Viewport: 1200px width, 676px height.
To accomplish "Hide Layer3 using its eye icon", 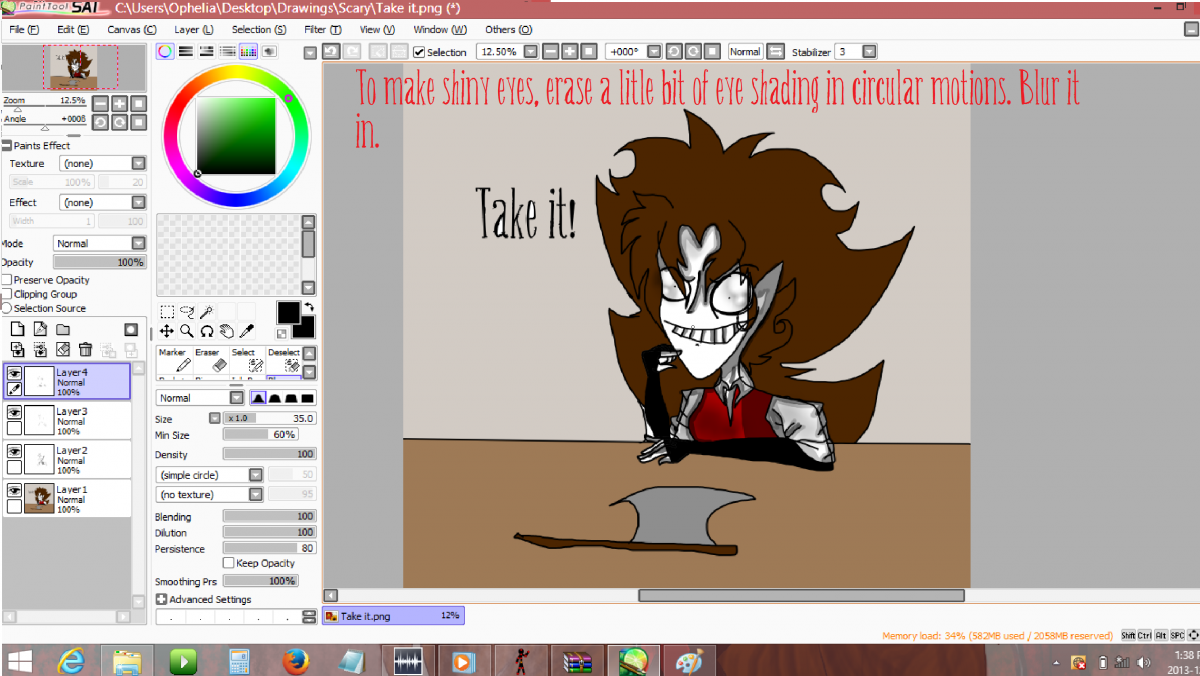I will click(x=15, y=412).
